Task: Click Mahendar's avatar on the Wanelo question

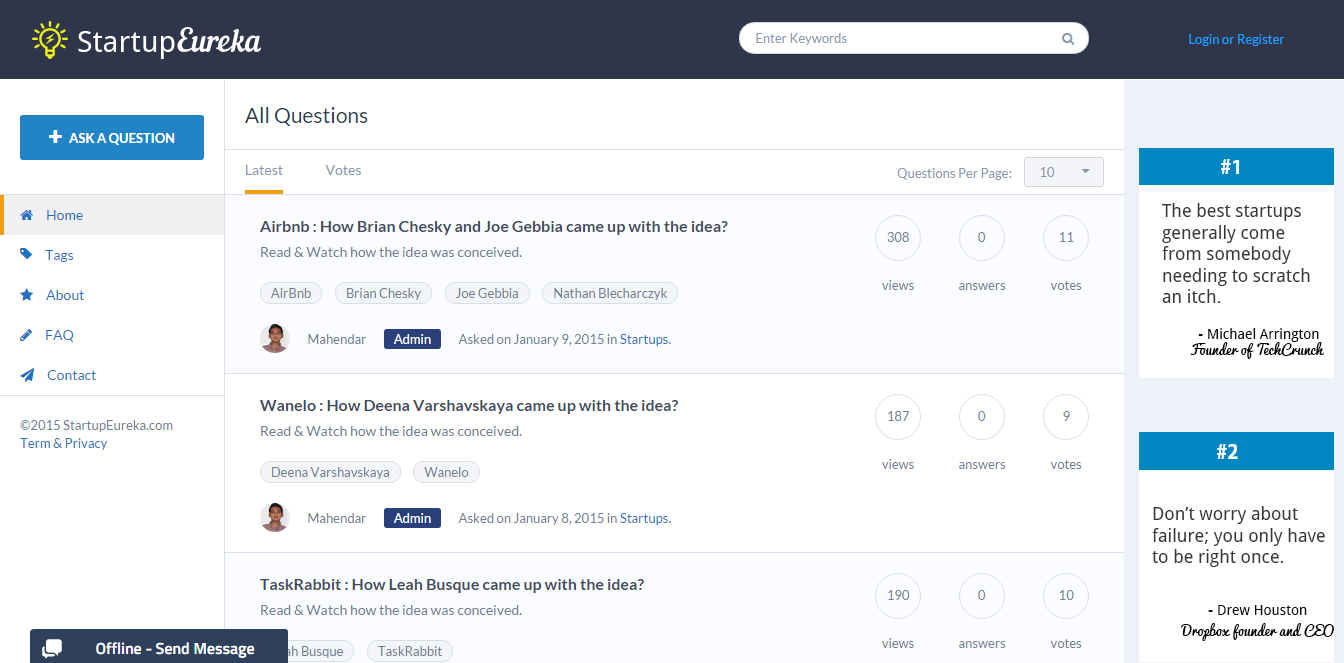Action: tap(275, 518)
